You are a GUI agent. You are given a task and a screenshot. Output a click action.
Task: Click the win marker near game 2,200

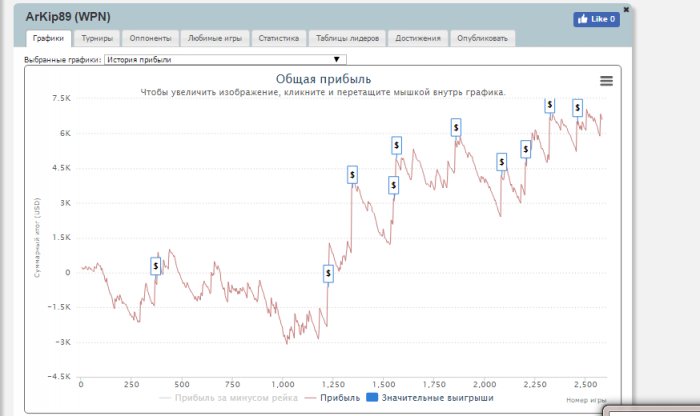[526, 149]
